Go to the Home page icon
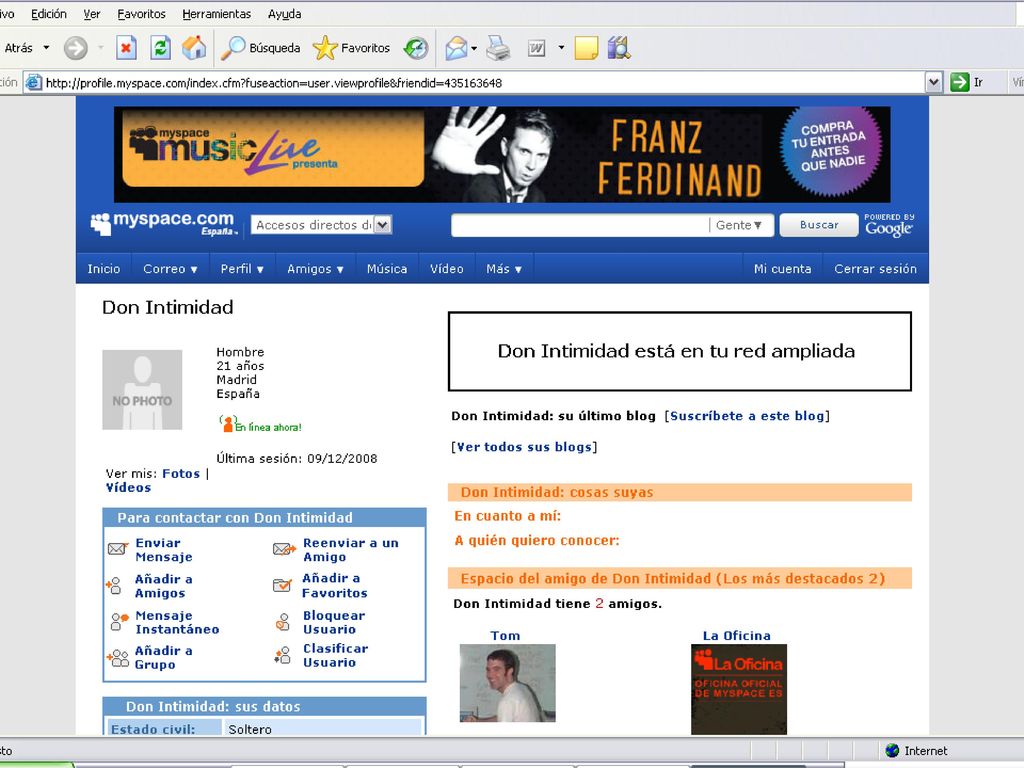 point(194,48)
